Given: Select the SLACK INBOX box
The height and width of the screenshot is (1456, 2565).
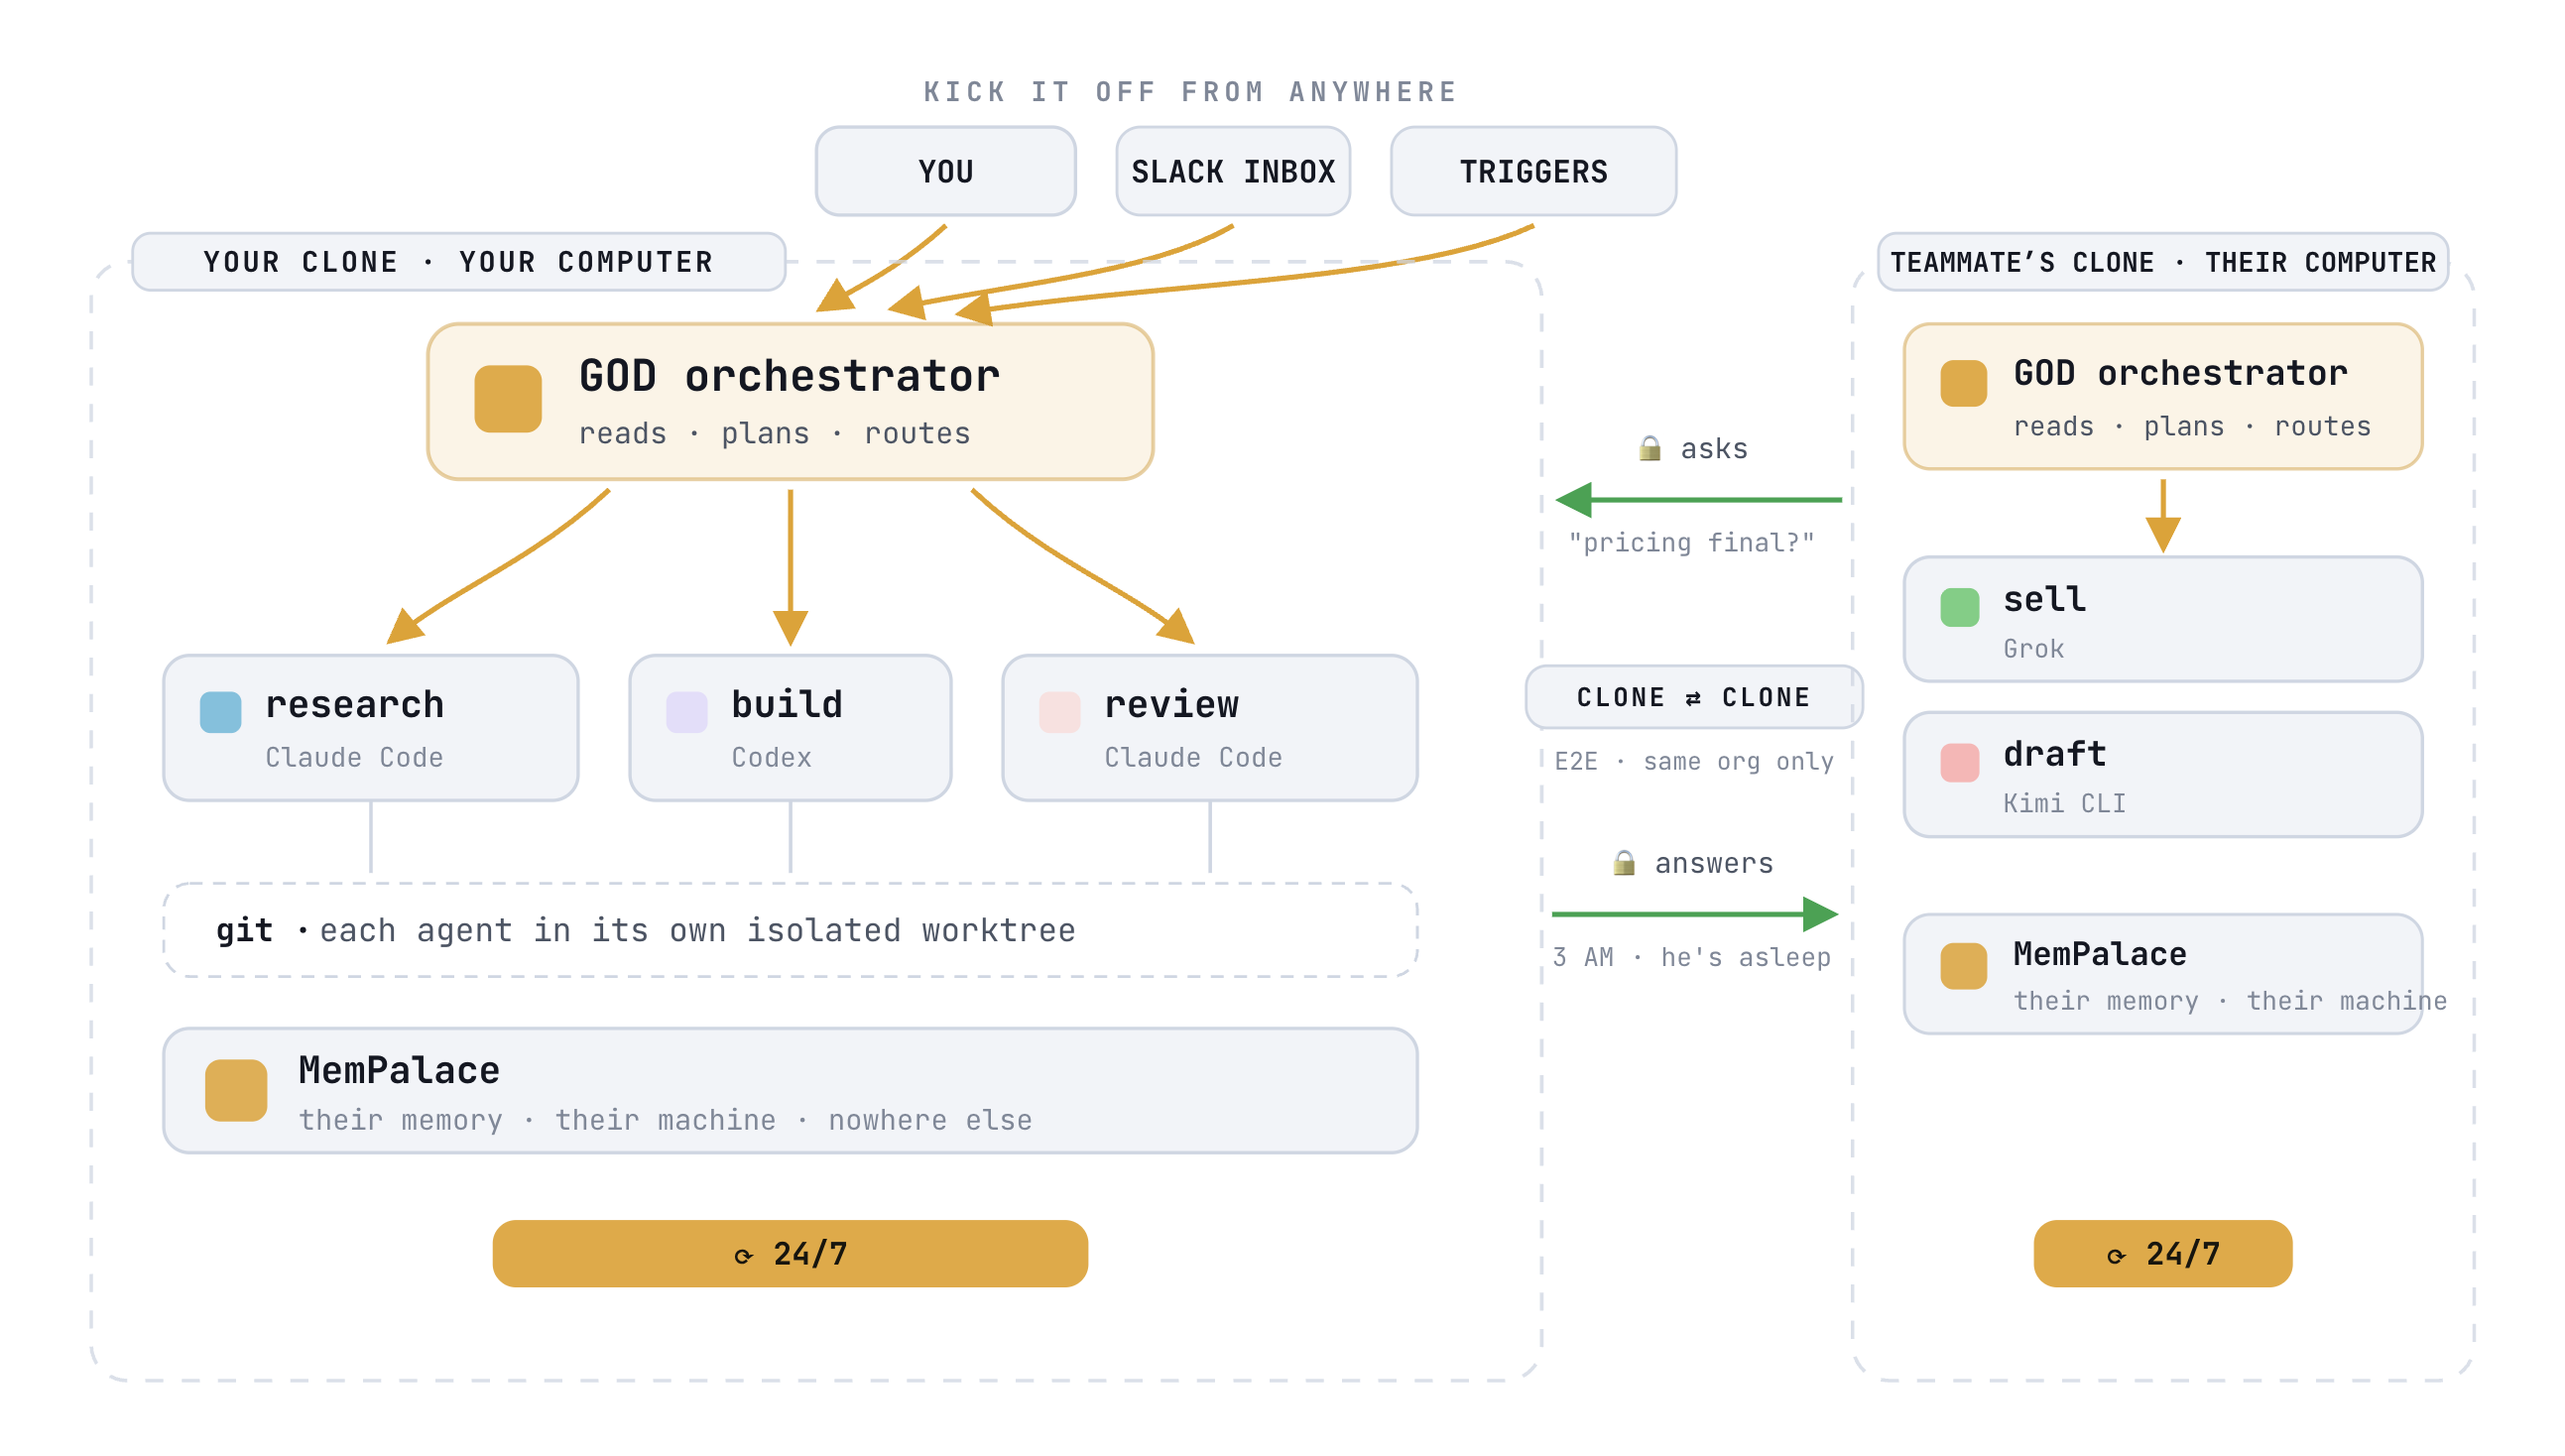Looking at the screenshot, I should coord(1232,171).
